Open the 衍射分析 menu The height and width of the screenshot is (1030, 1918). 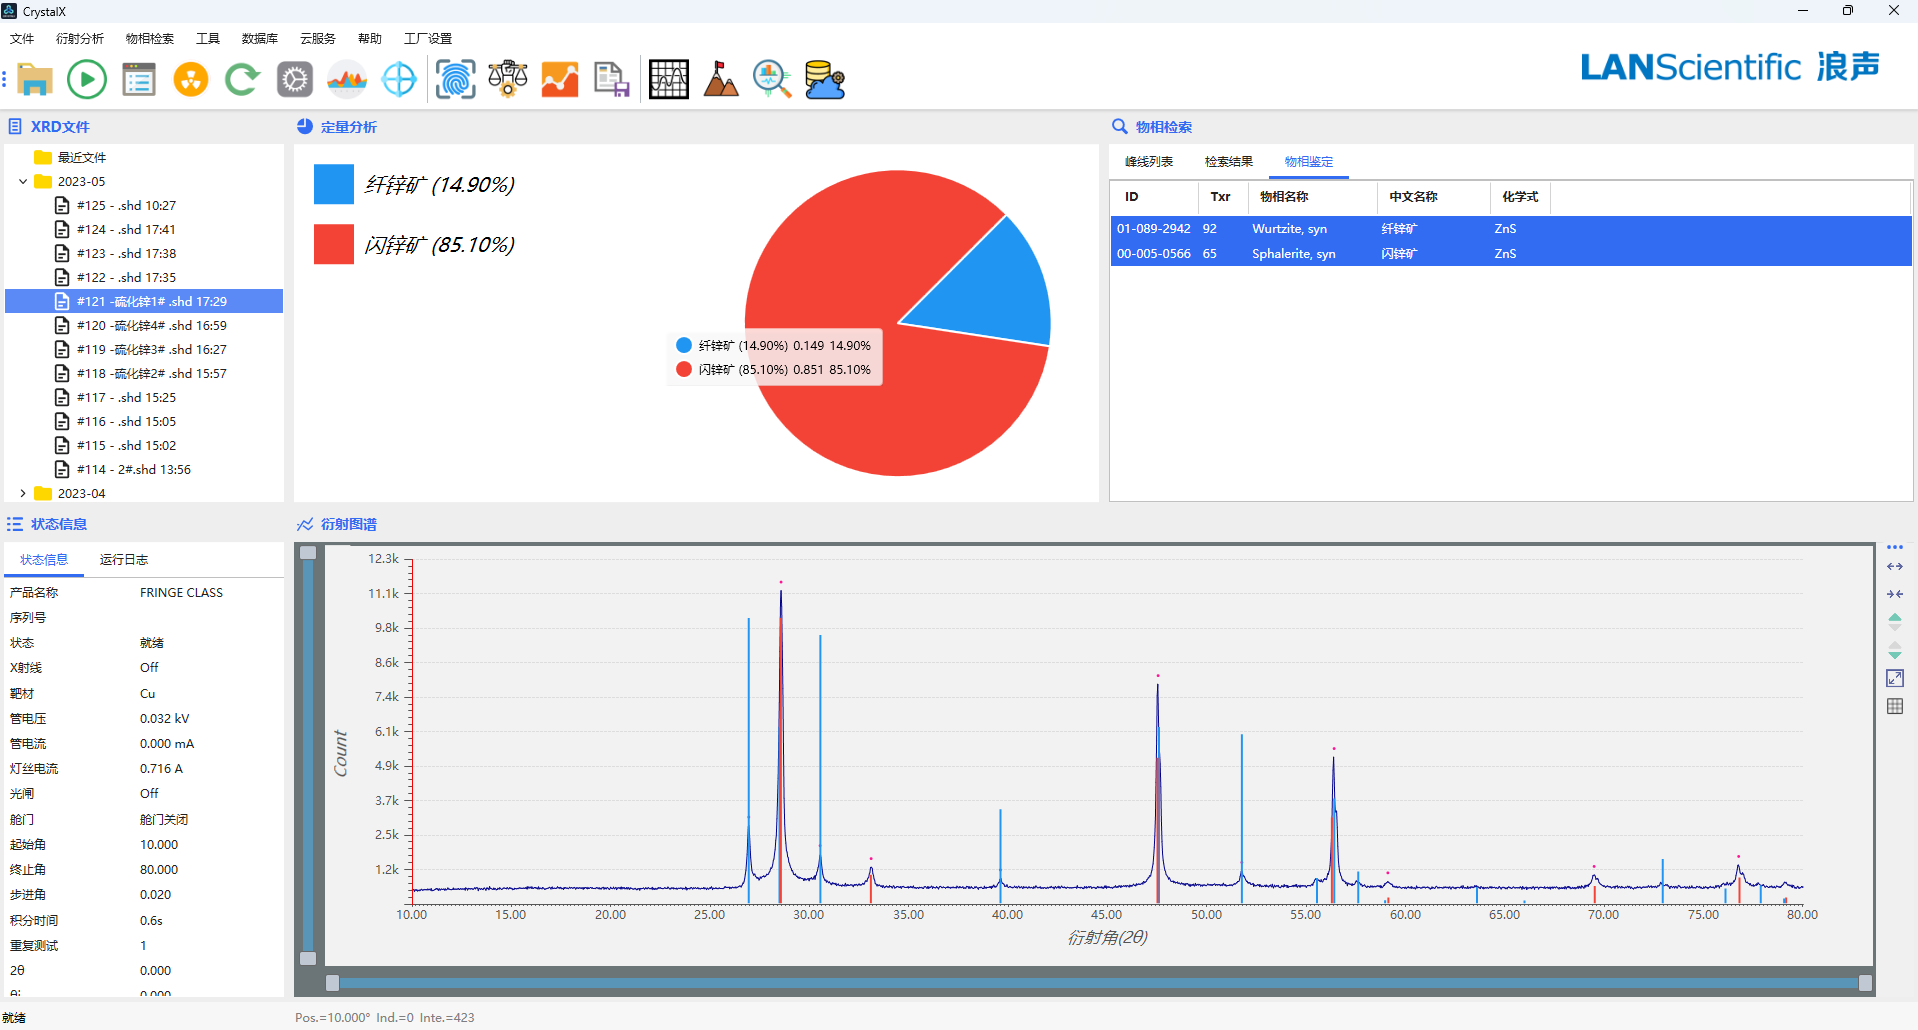pos(80,39)
